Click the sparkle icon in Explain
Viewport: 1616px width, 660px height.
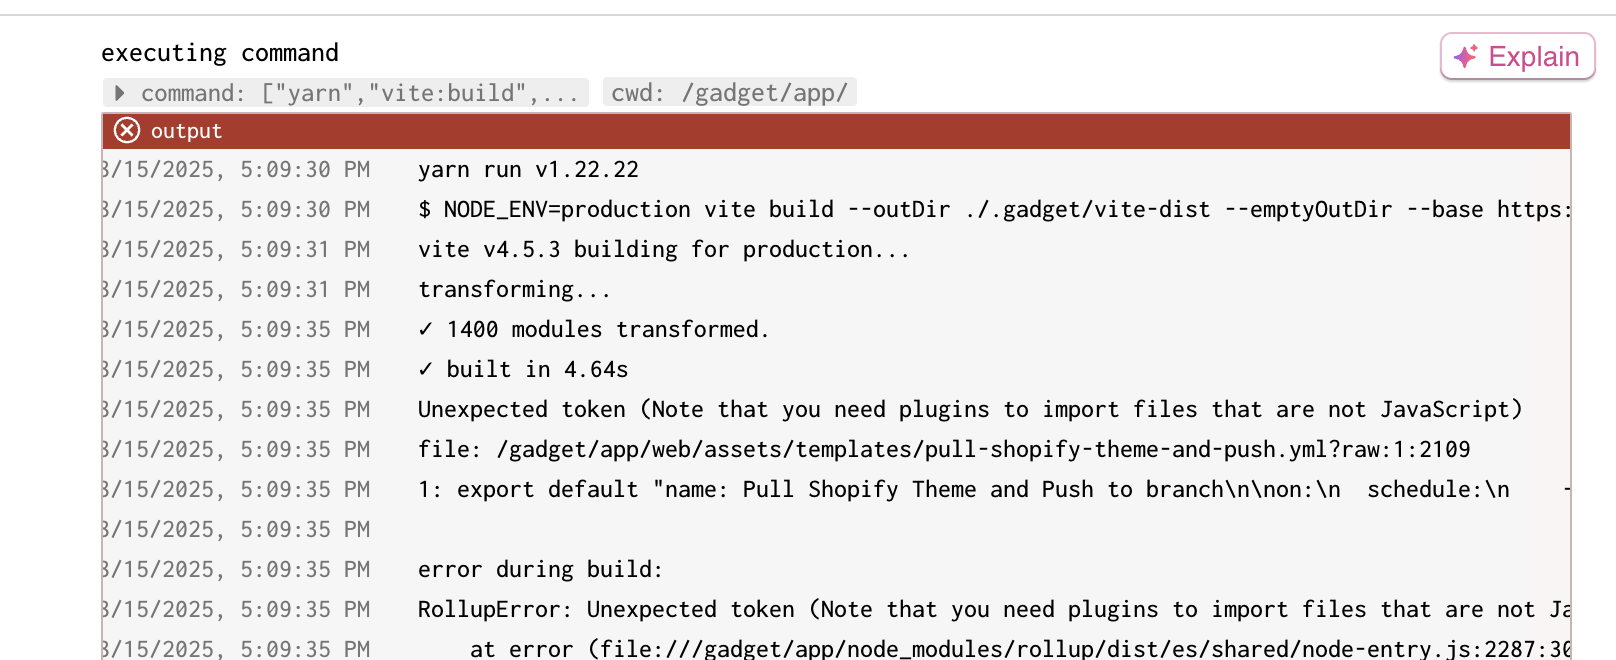tap(1466, 56)
